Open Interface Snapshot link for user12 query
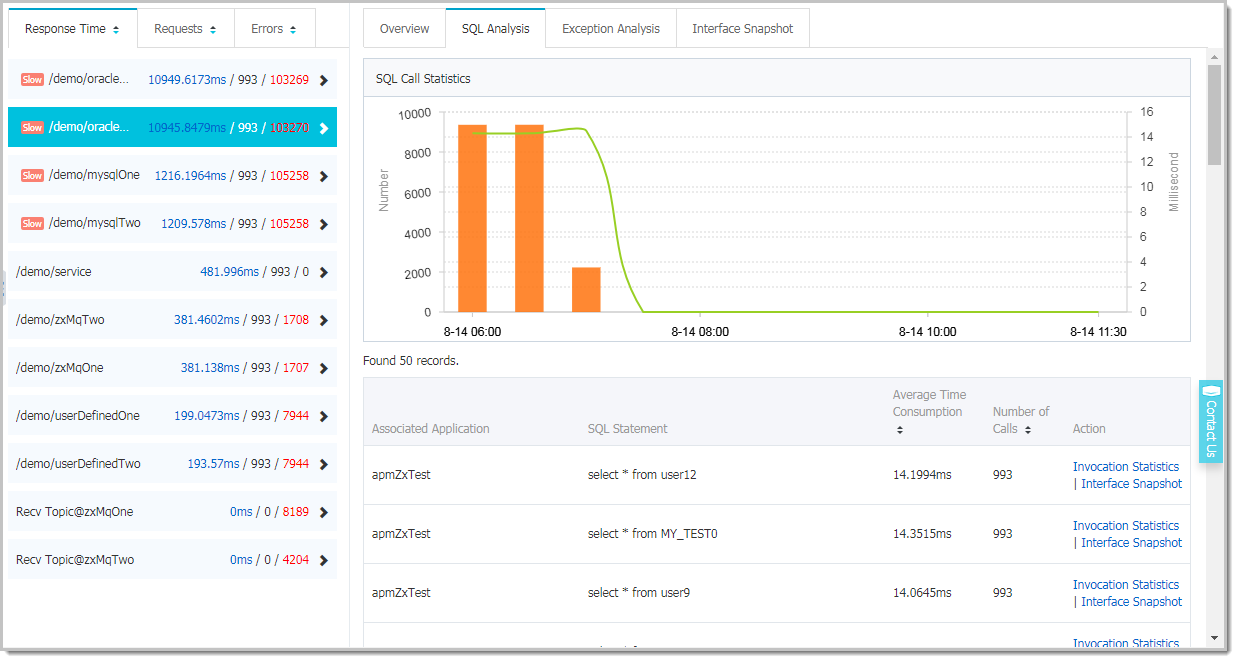1237x661 pixels. pos(1132,484)
